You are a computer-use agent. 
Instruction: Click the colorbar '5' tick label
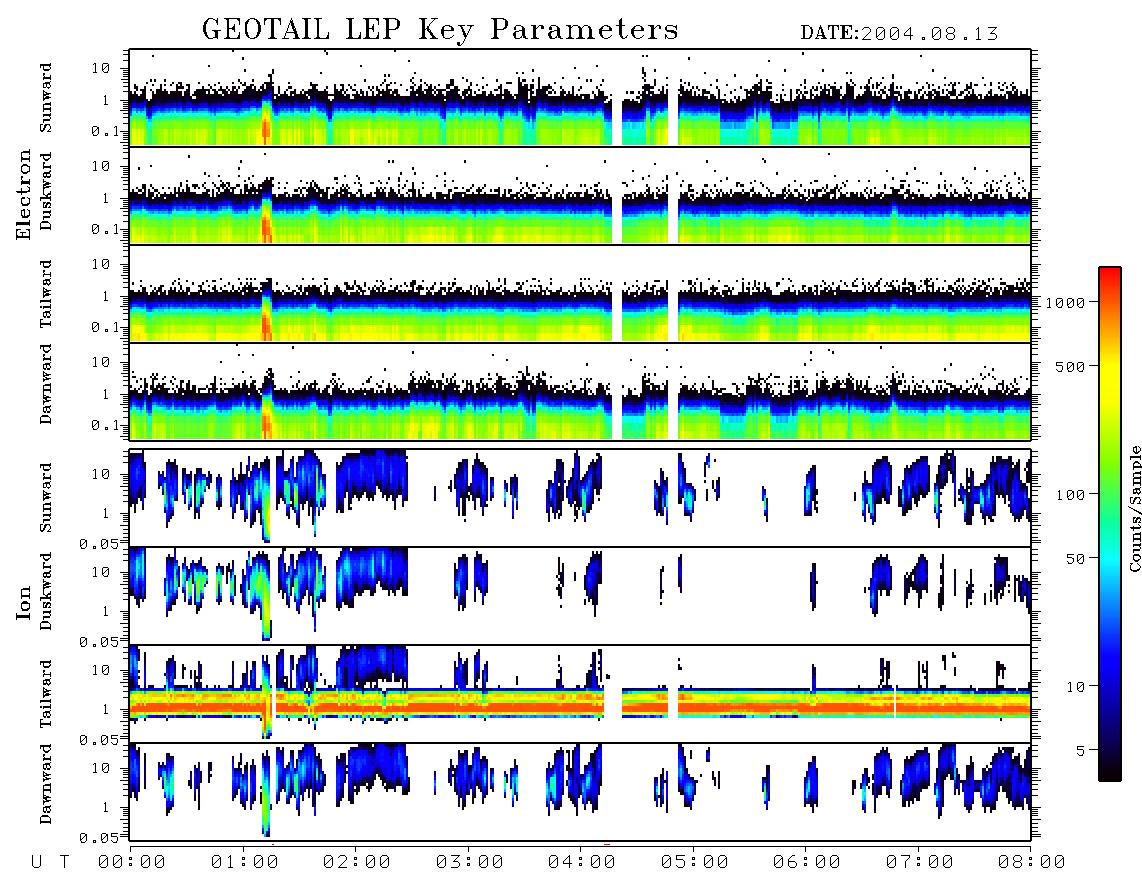pos(1080,750)
